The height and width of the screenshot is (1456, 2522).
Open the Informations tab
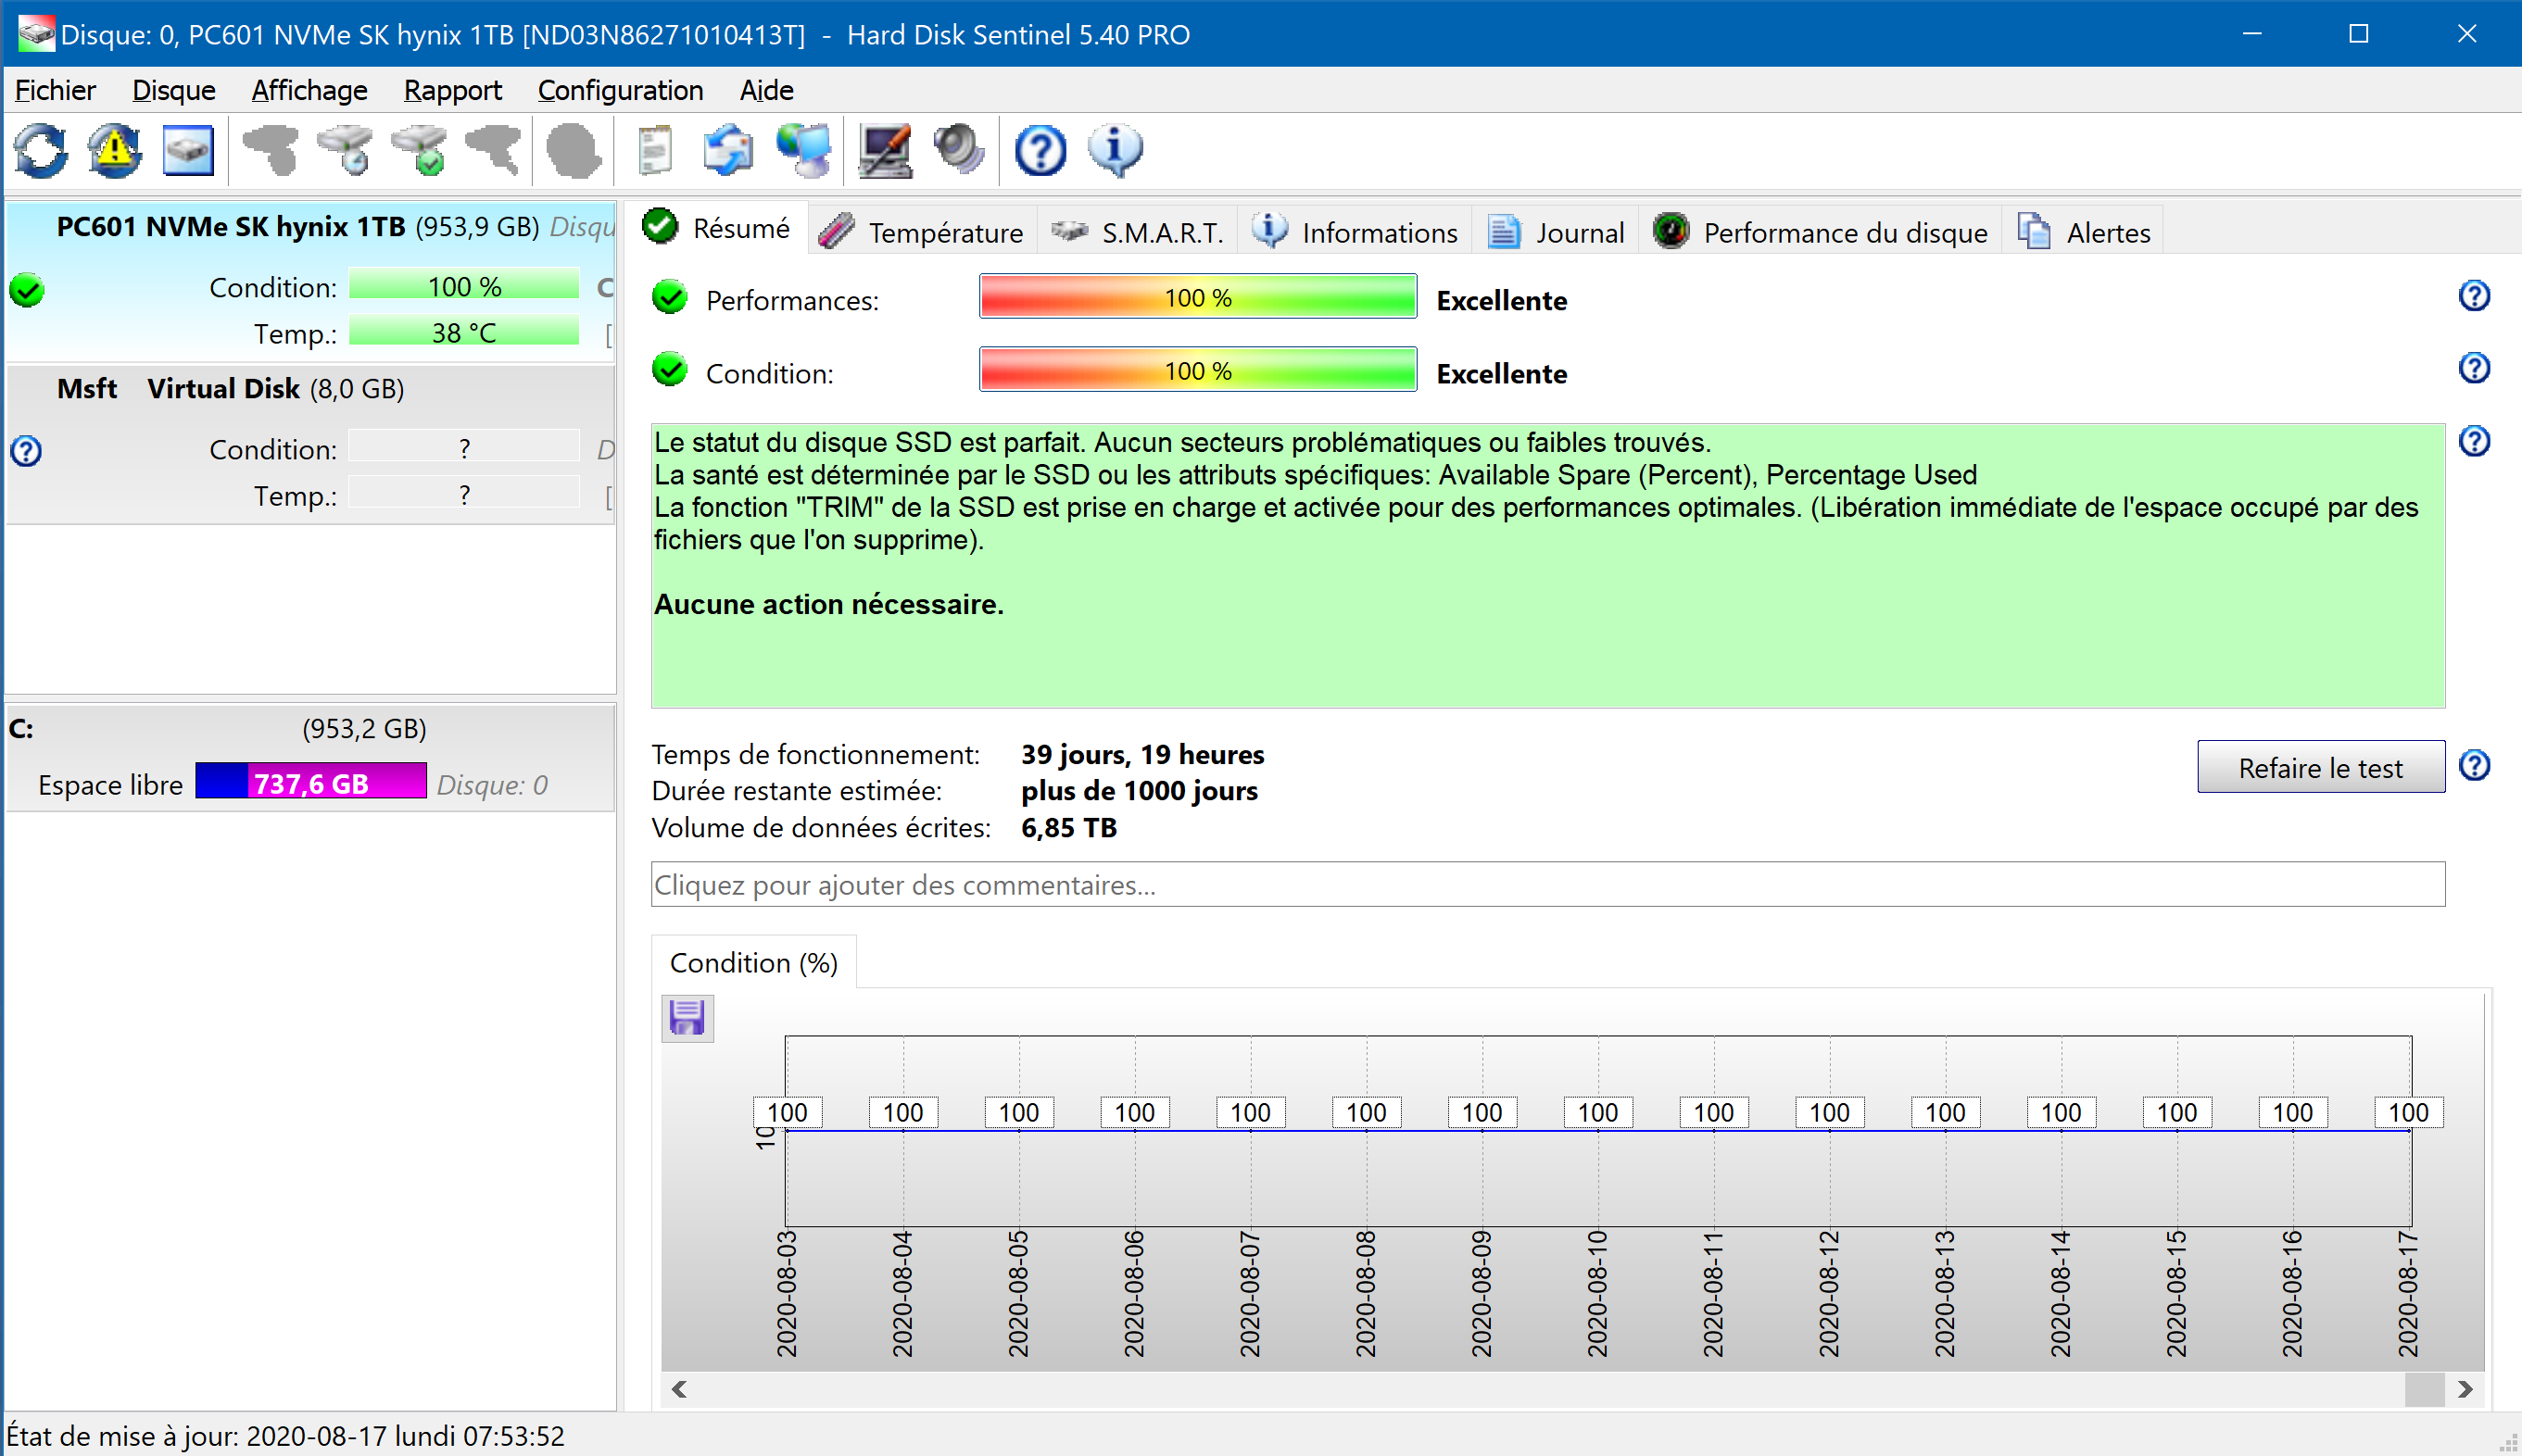tap(1355, 232)
